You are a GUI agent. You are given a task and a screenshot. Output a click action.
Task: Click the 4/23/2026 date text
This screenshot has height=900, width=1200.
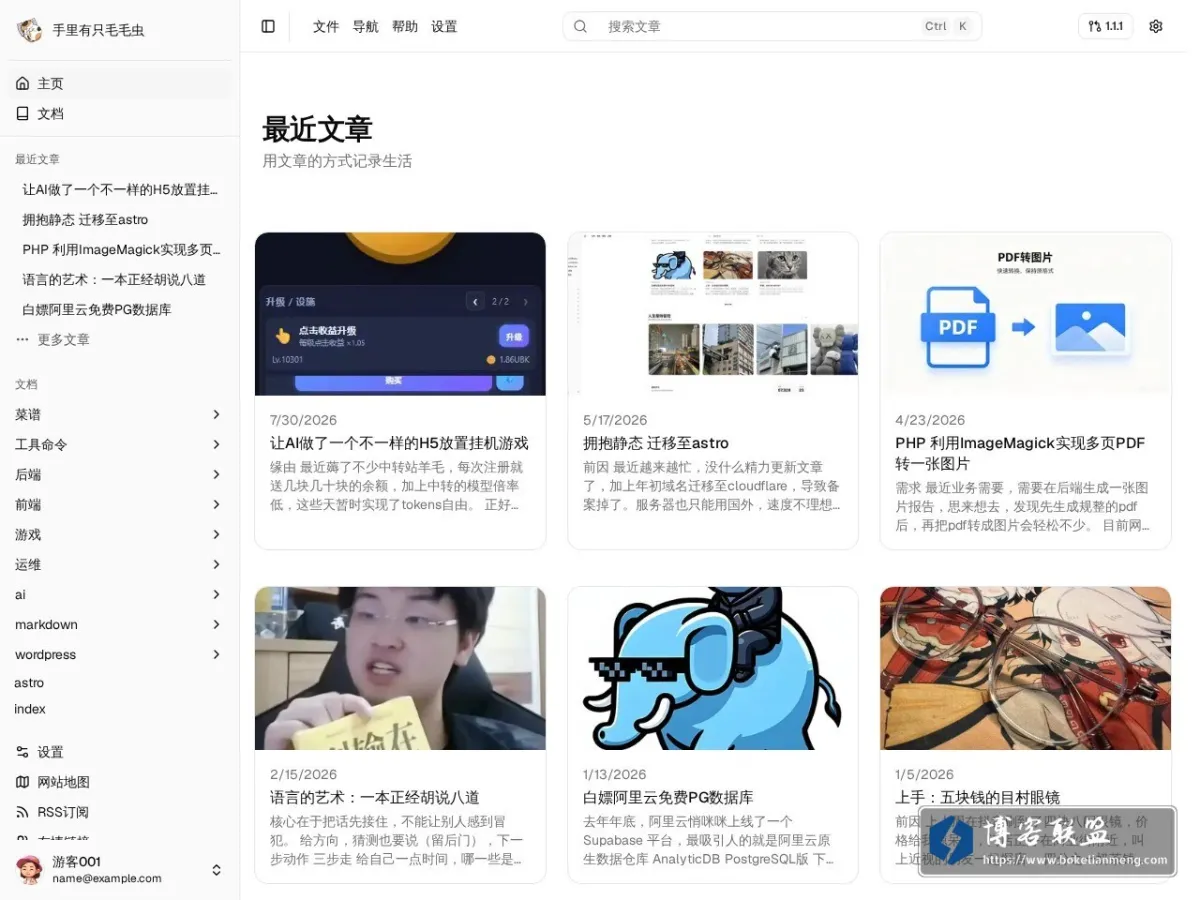930,420
